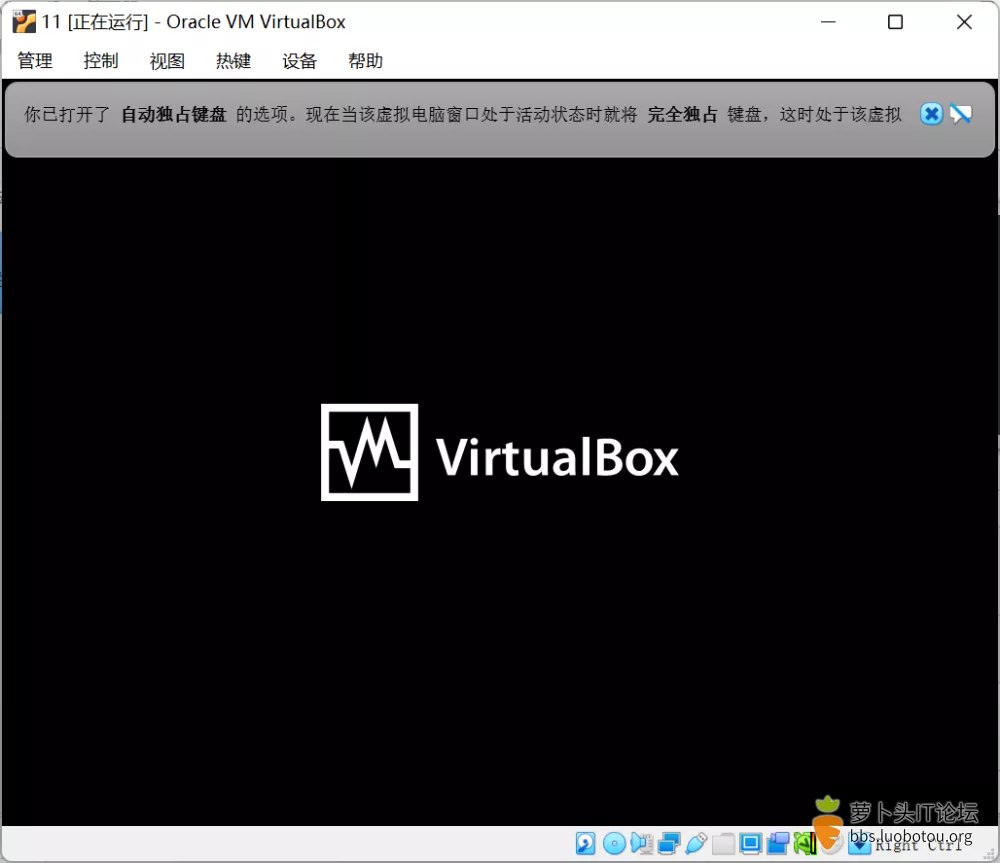This screenshot has height=863, width=1000.
Task: Click the network adapter status icon
Action: tap(669, 843)
